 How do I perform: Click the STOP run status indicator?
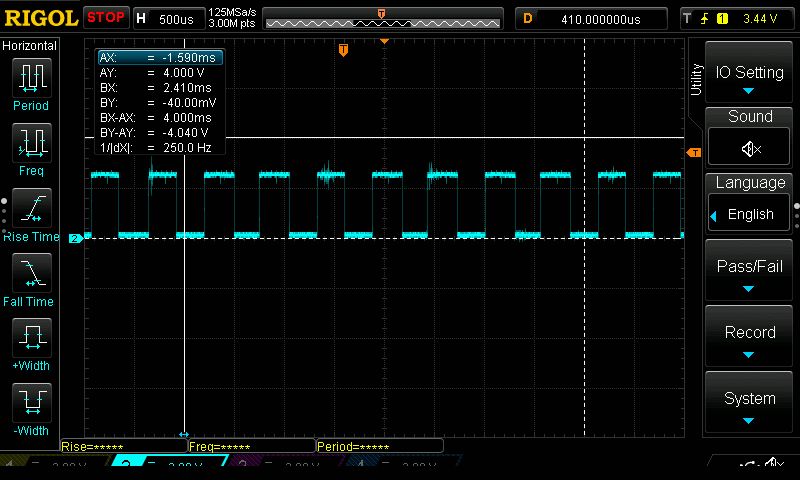[x=106, y=18]
